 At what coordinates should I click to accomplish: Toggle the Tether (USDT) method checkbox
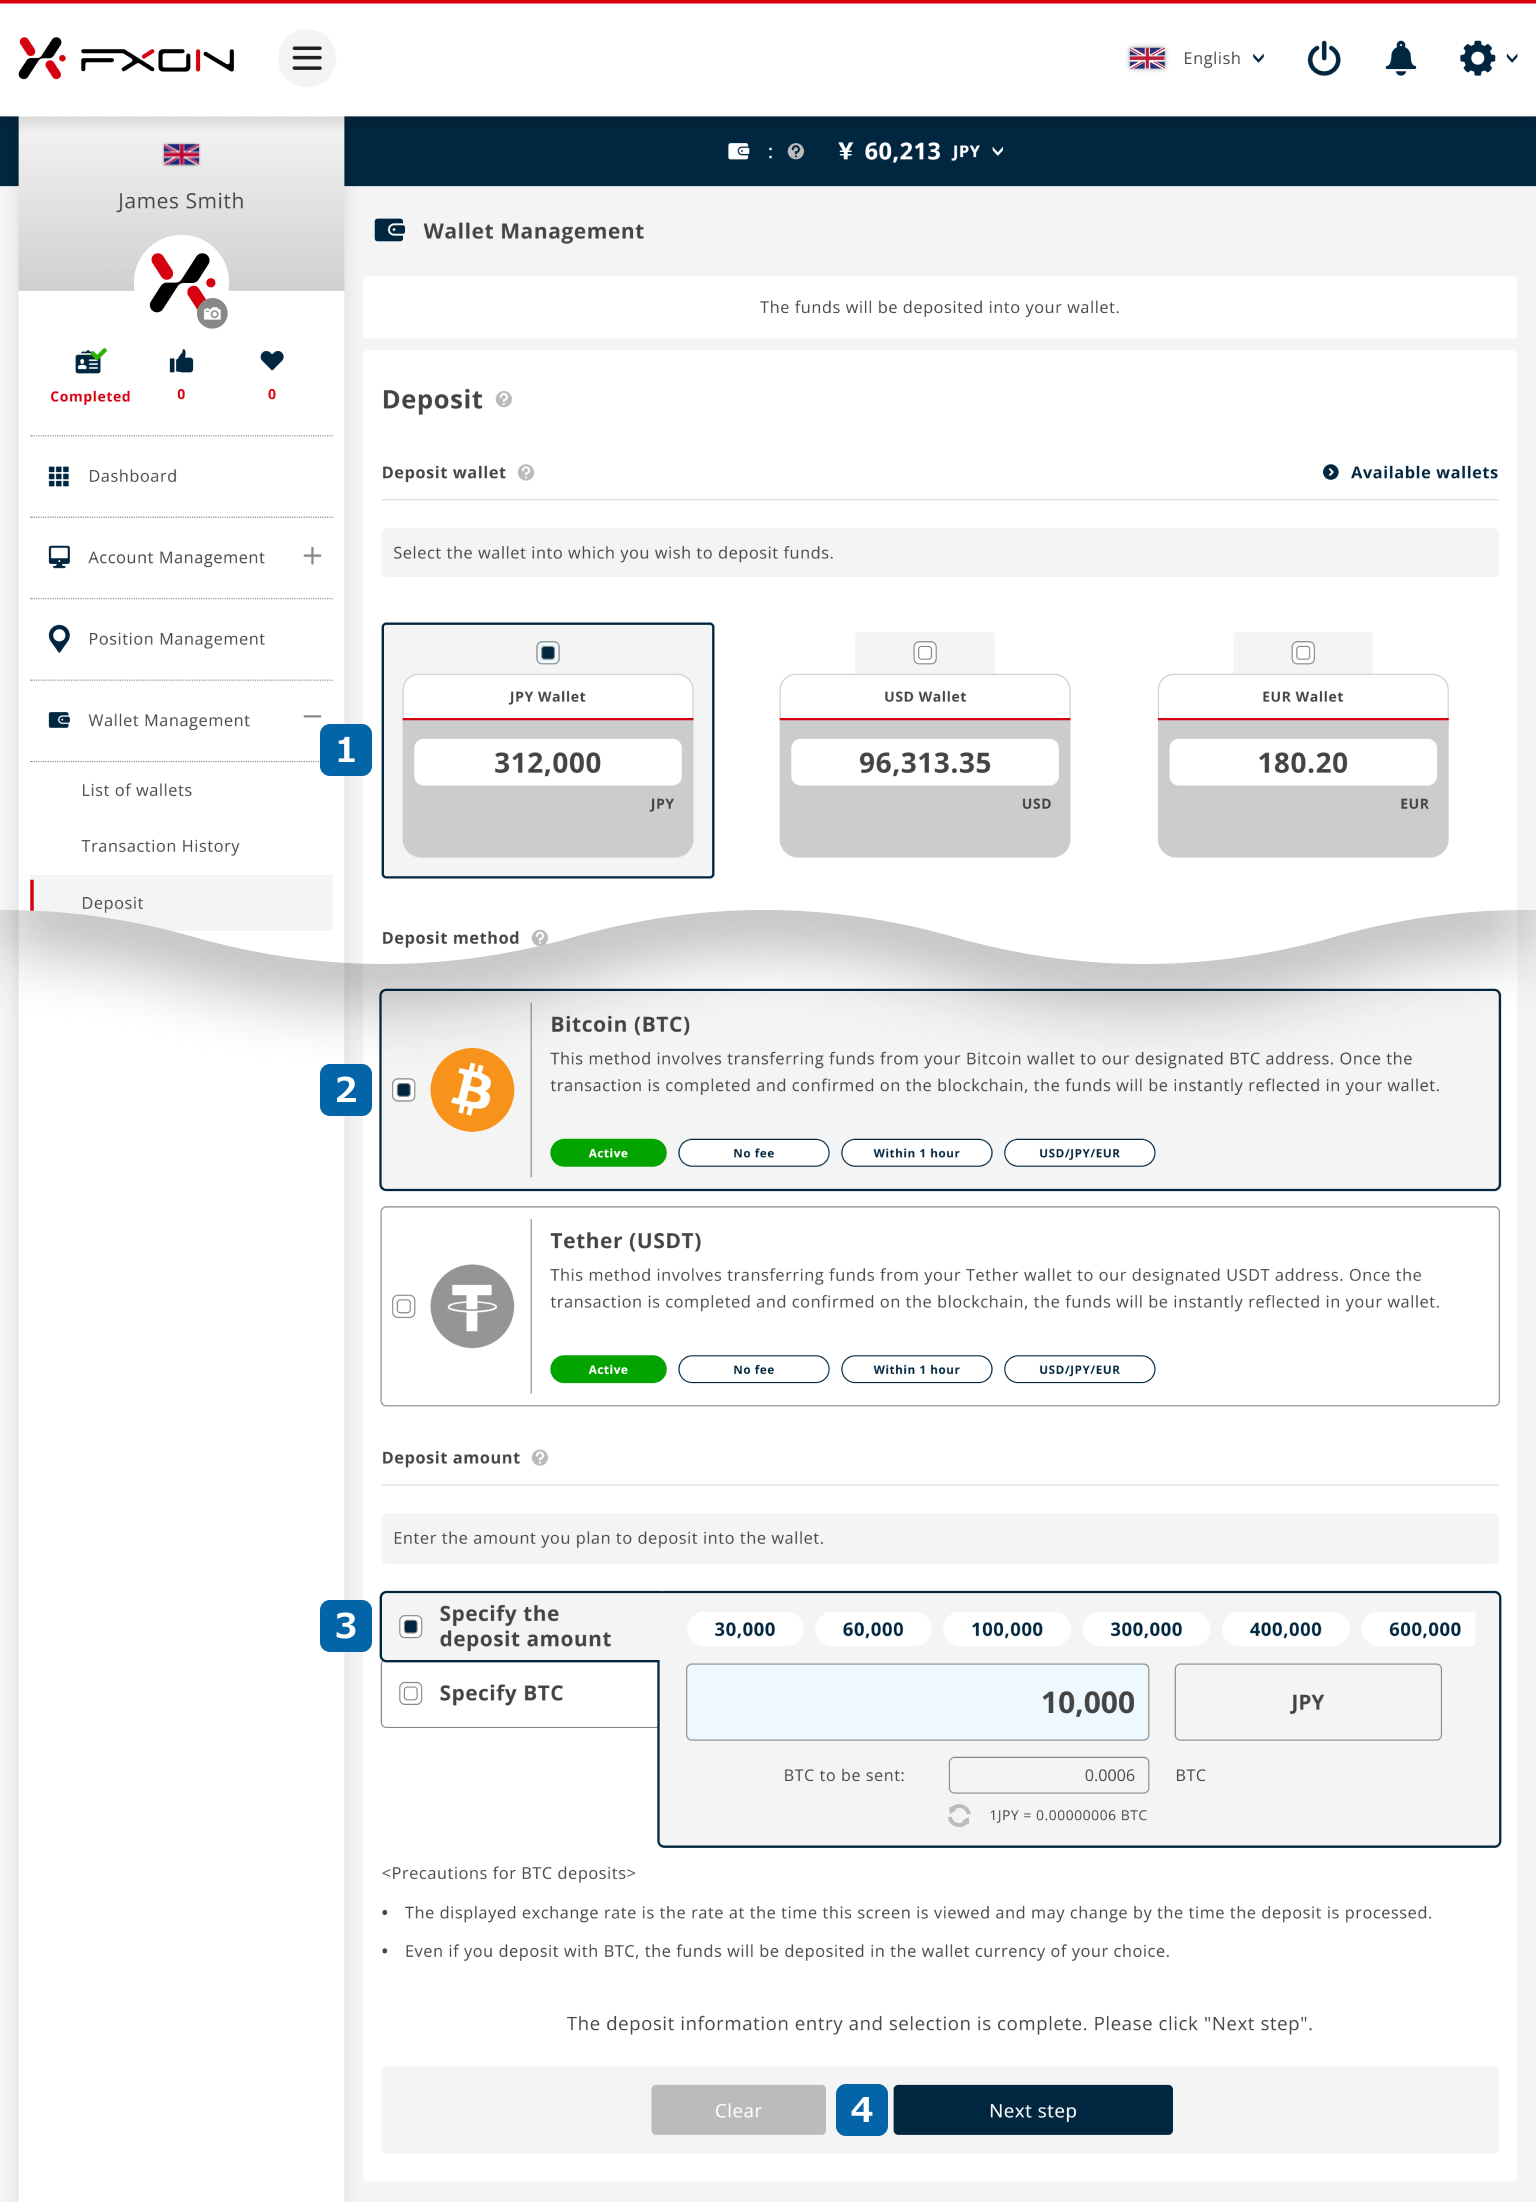[404, 1306]
